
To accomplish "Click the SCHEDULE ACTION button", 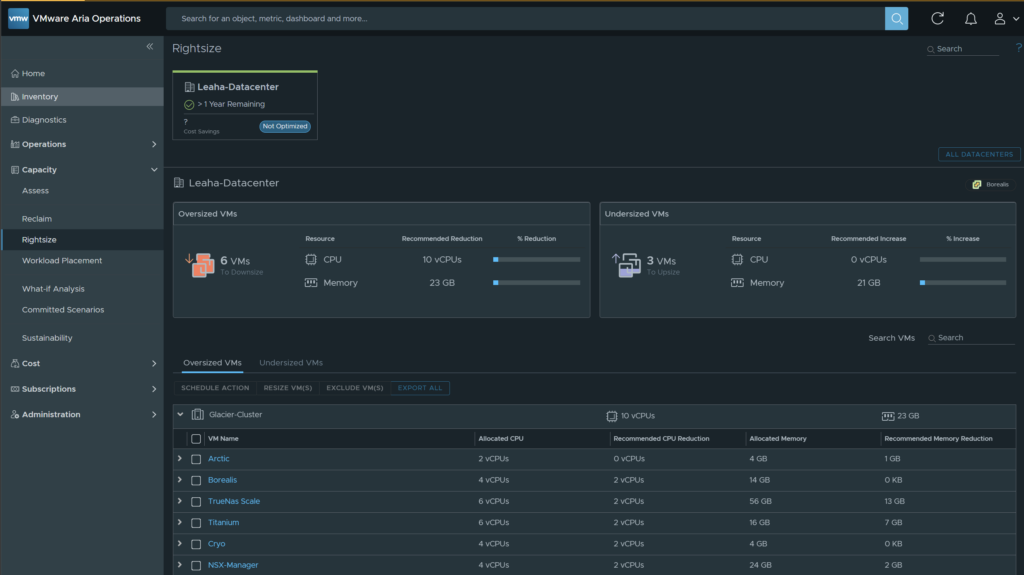I will point(215,388).
